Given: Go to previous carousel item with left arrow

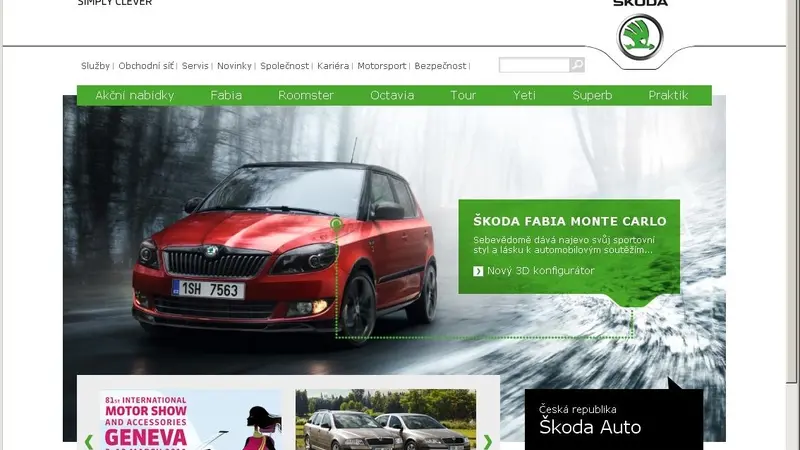Looking at the screenshot, I should (x=89, y=441).
